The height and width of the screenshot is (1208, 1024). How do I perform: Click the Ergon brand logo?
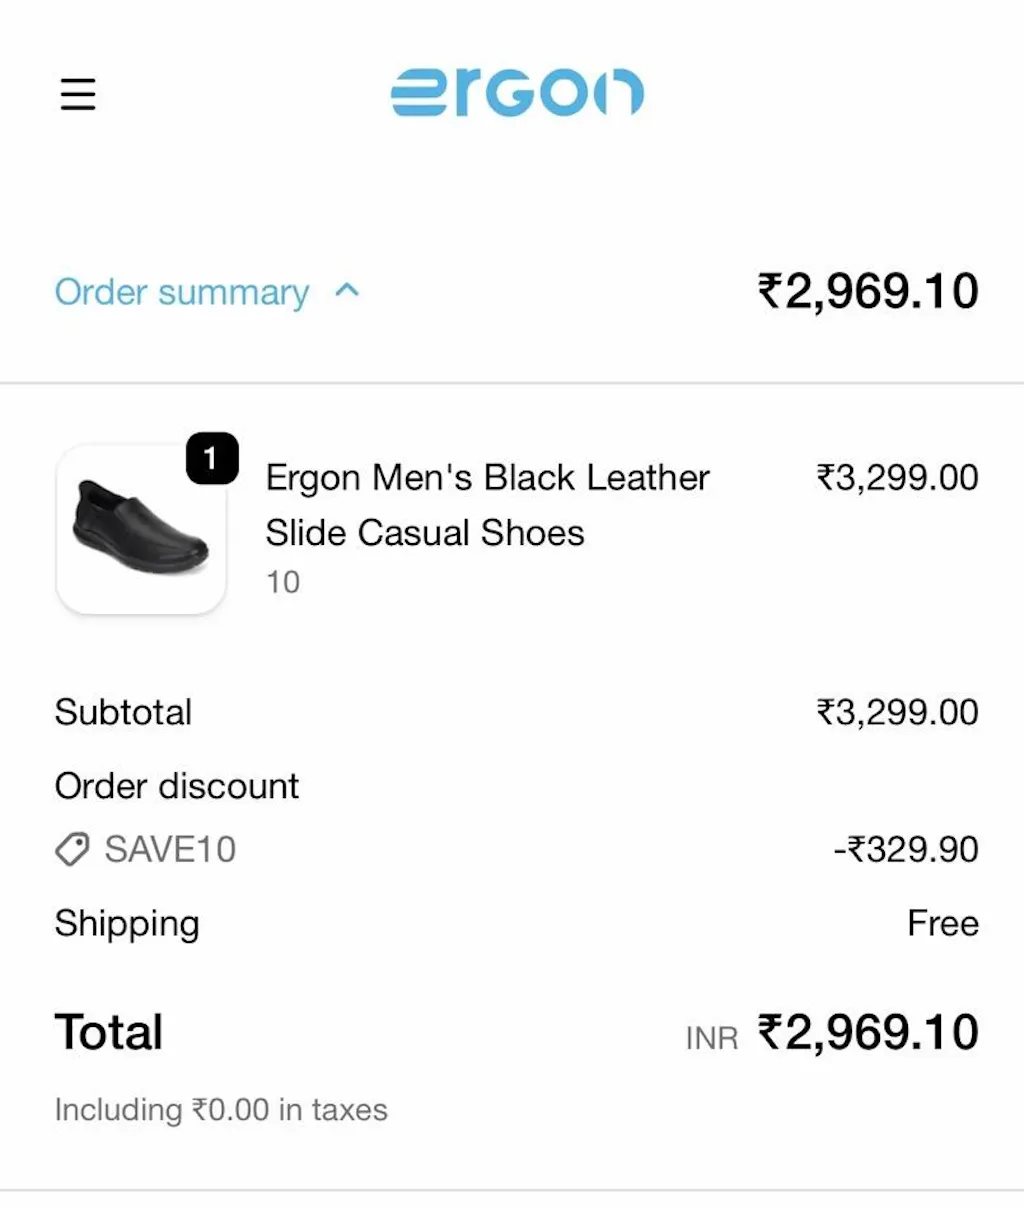517,93
